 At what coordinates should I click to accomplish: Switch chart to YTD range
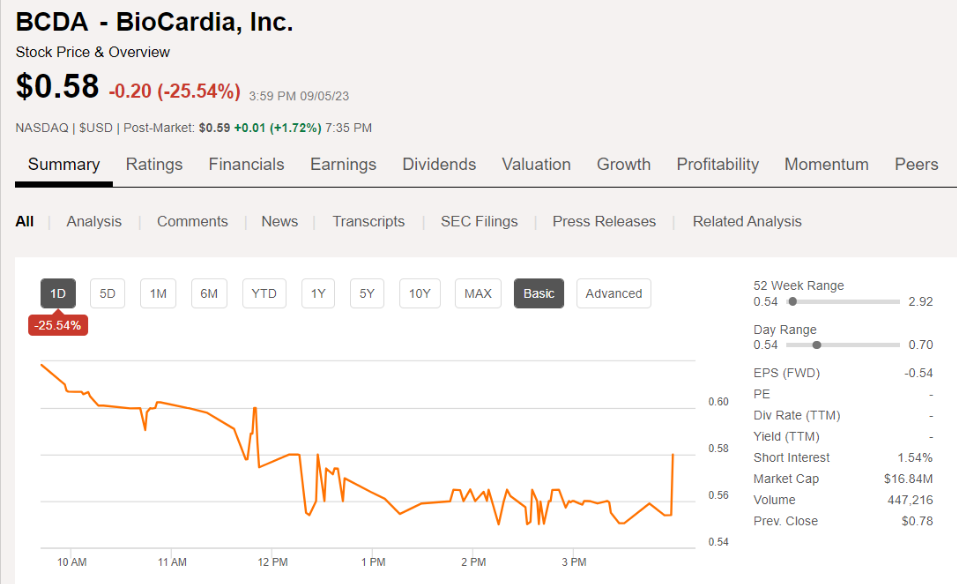[x=264, y=293]
